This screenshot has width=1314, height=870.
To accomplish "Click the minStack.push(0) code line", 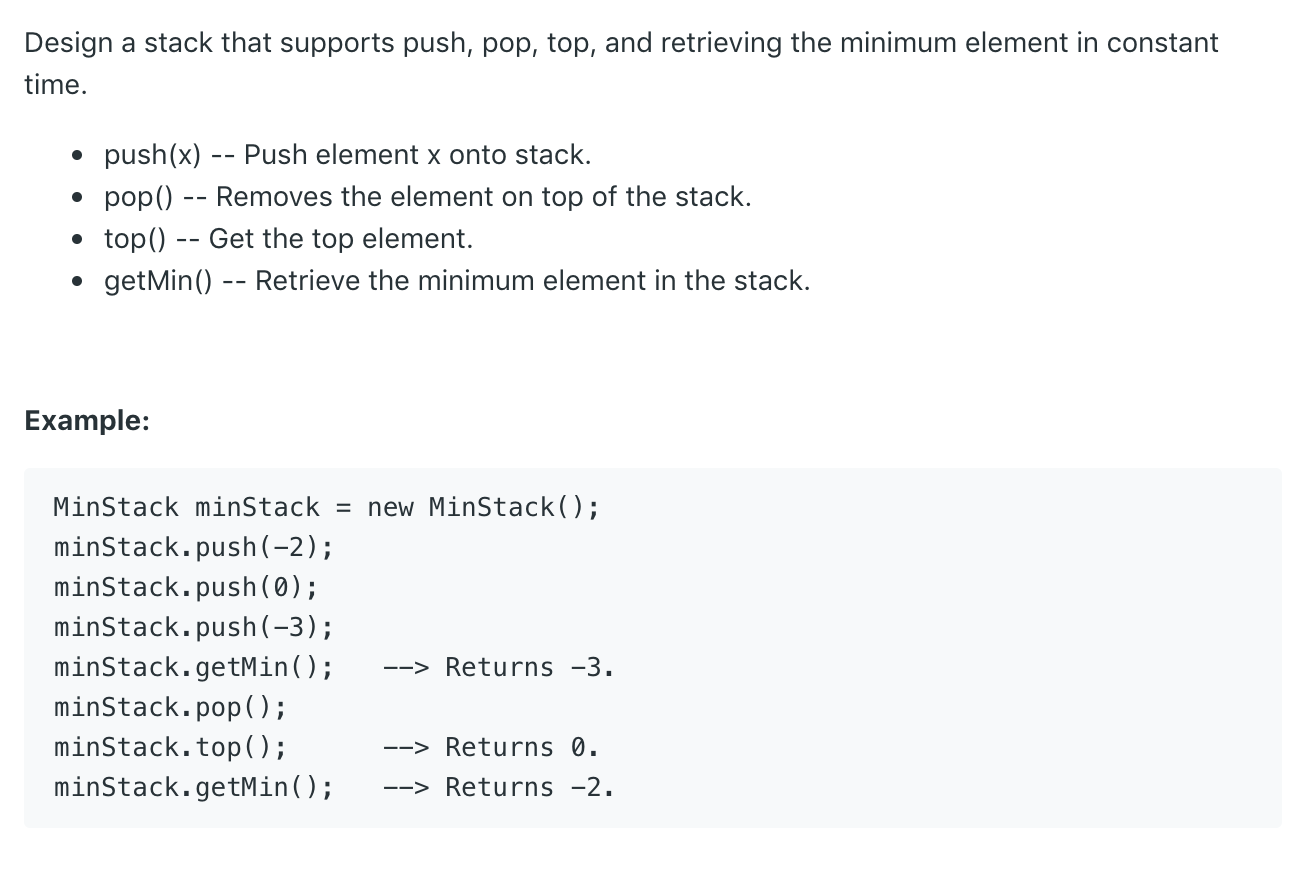I will tap(186, 587).
